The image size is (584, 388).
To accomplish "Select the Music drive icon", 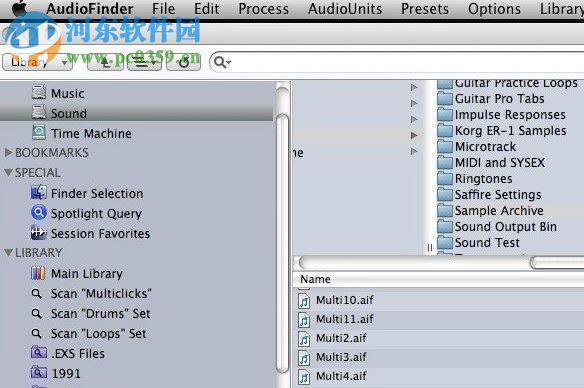I will point(39,92).
